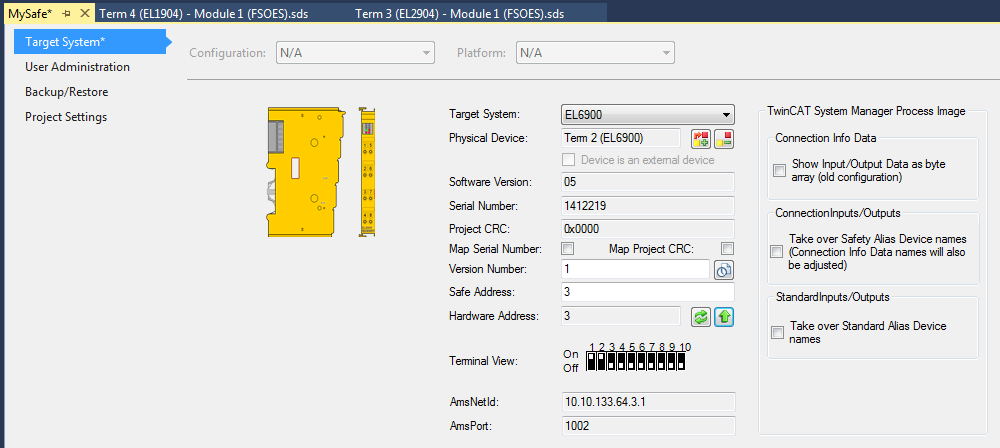Enable the Map Serial Number checkbox
The width and height of the screenshot is (1000, 448).
(568, 248)
